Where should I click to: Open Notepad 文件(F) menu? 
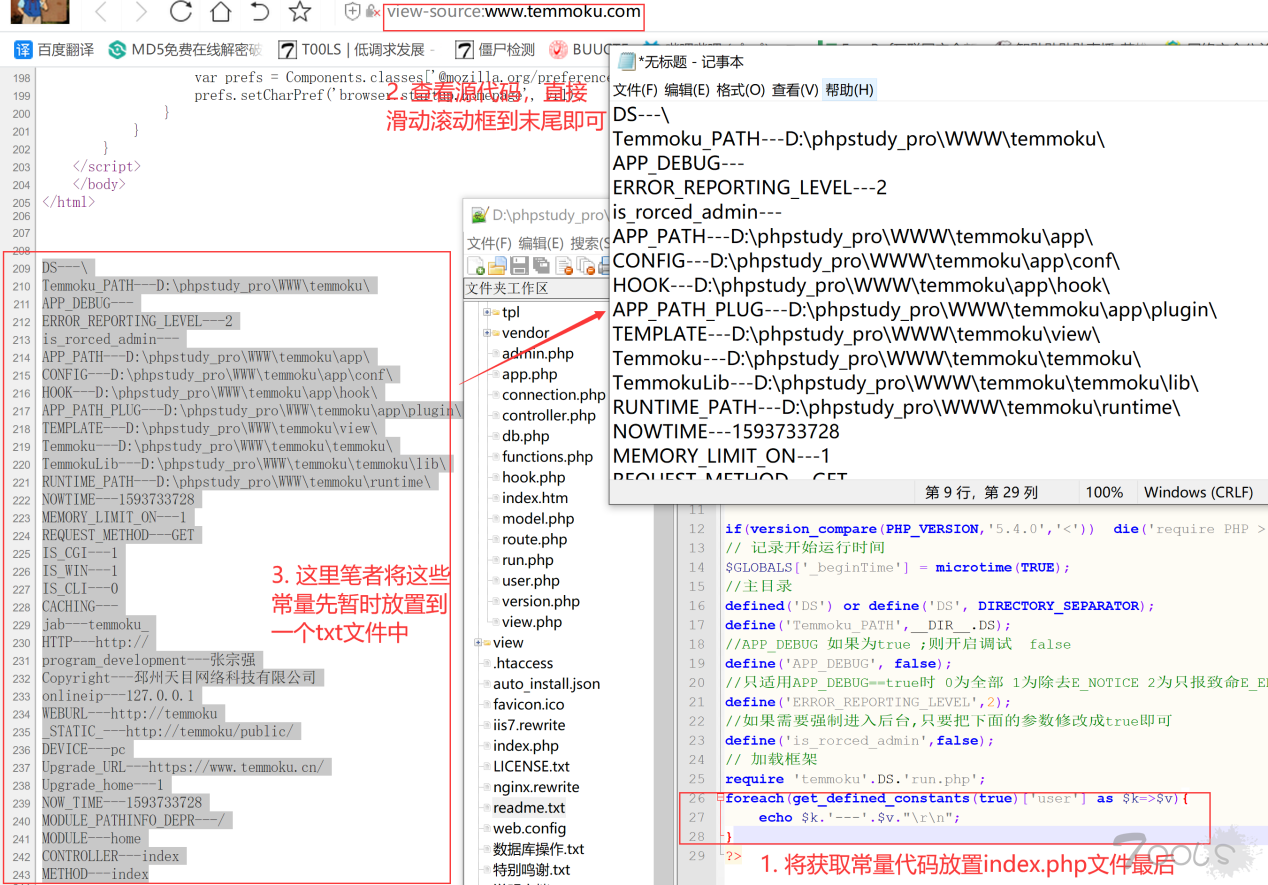pyautogui.click(x=635, y=90)
